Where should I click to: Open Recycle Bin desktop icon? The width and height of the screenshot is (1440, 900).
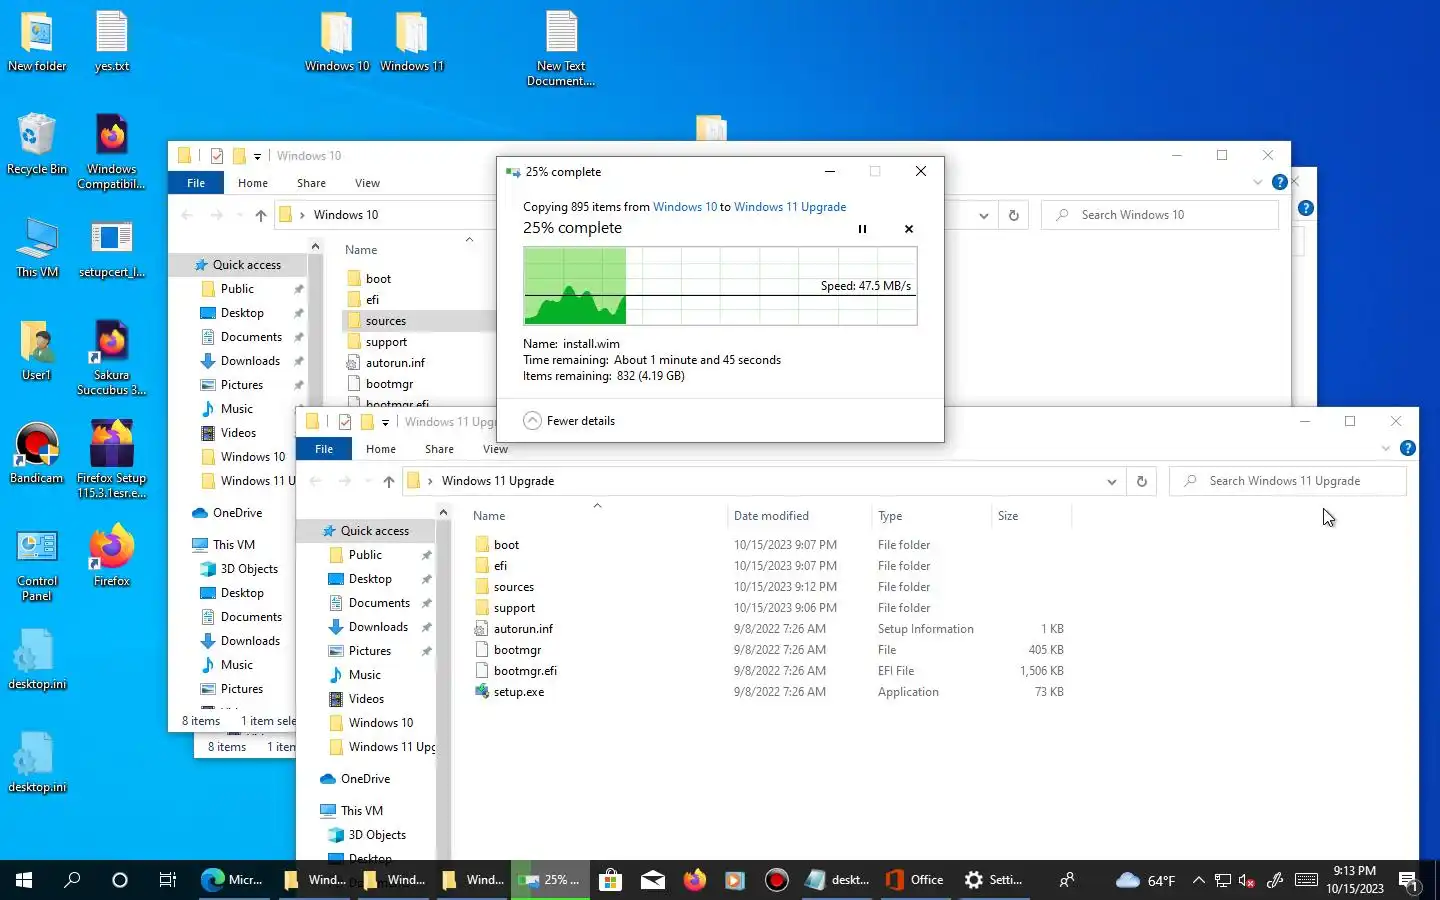click(37, 145)
